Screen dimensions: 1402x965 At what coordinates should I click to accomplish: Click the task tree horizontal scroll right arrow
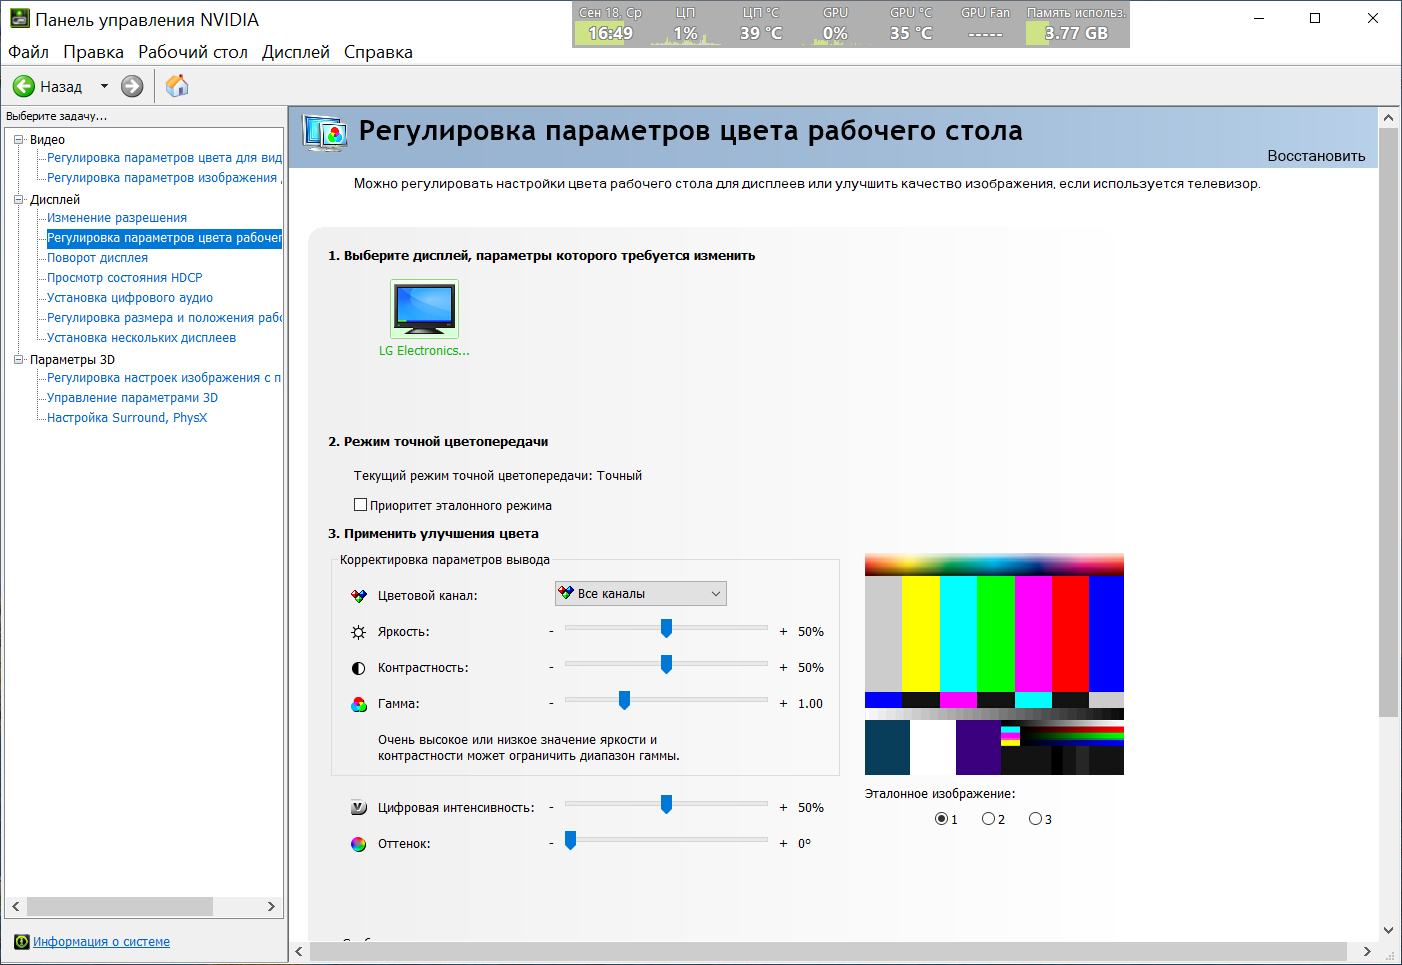[x=271, y=906]
